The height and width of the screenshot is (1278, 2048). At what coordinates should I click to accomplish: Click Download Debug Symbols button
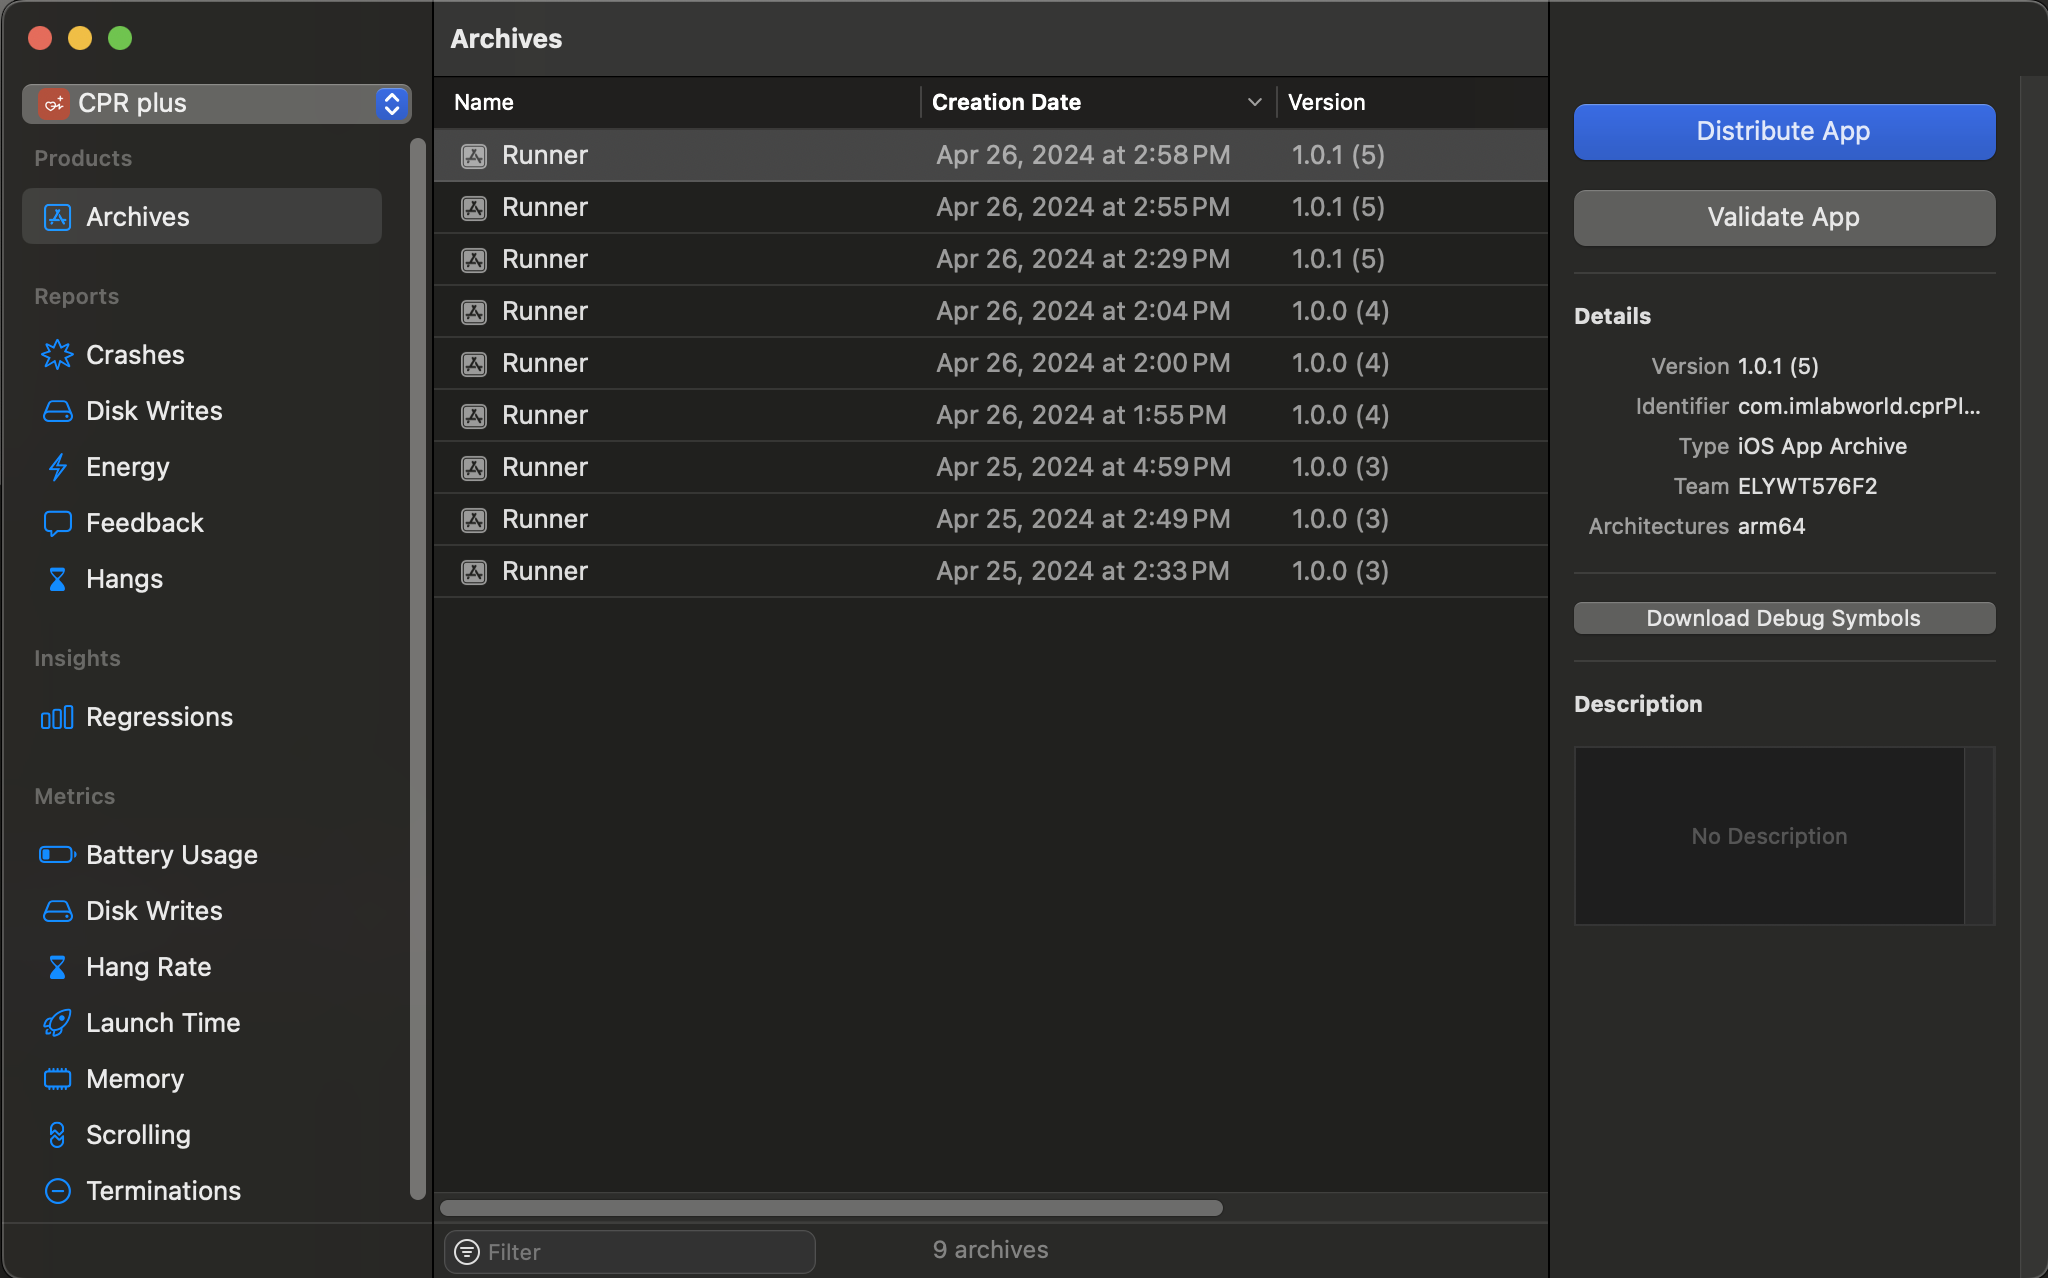pos(1784,618)
